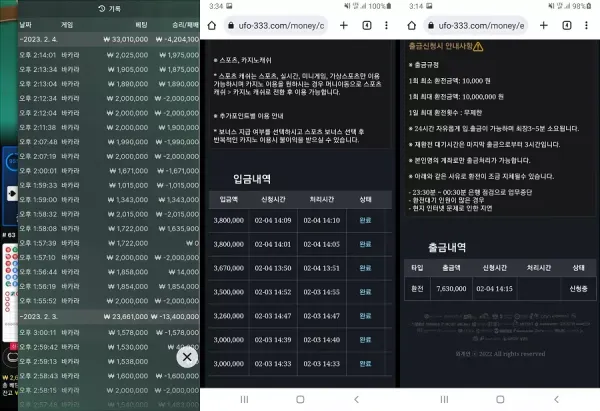Tap back button in middle phone
600x411 pixels.
[x=357, y=400]
